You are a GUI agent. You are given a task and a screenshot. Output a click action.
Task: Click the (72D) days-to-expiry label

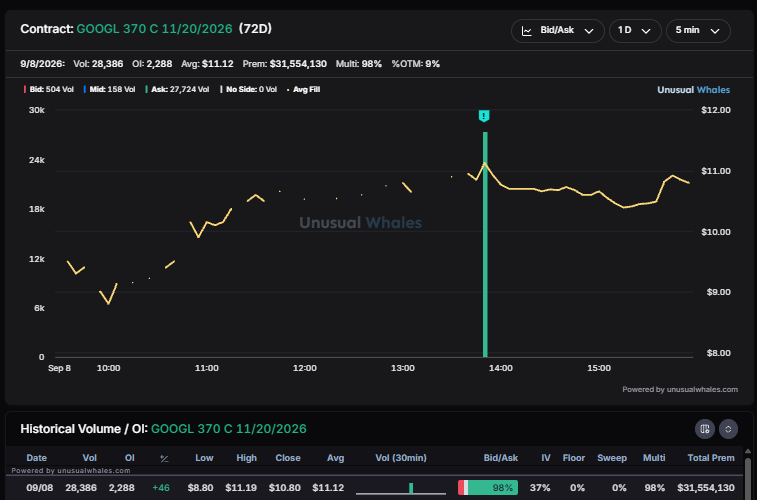click(x=255, y=29)
